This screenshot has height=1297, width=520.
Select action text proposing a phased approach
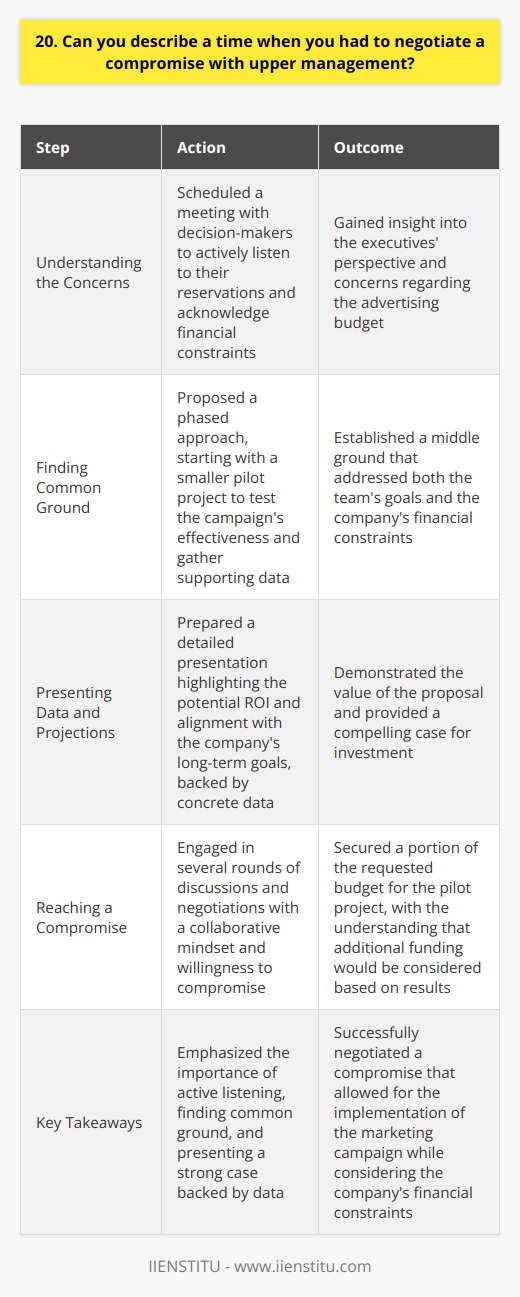238,487
